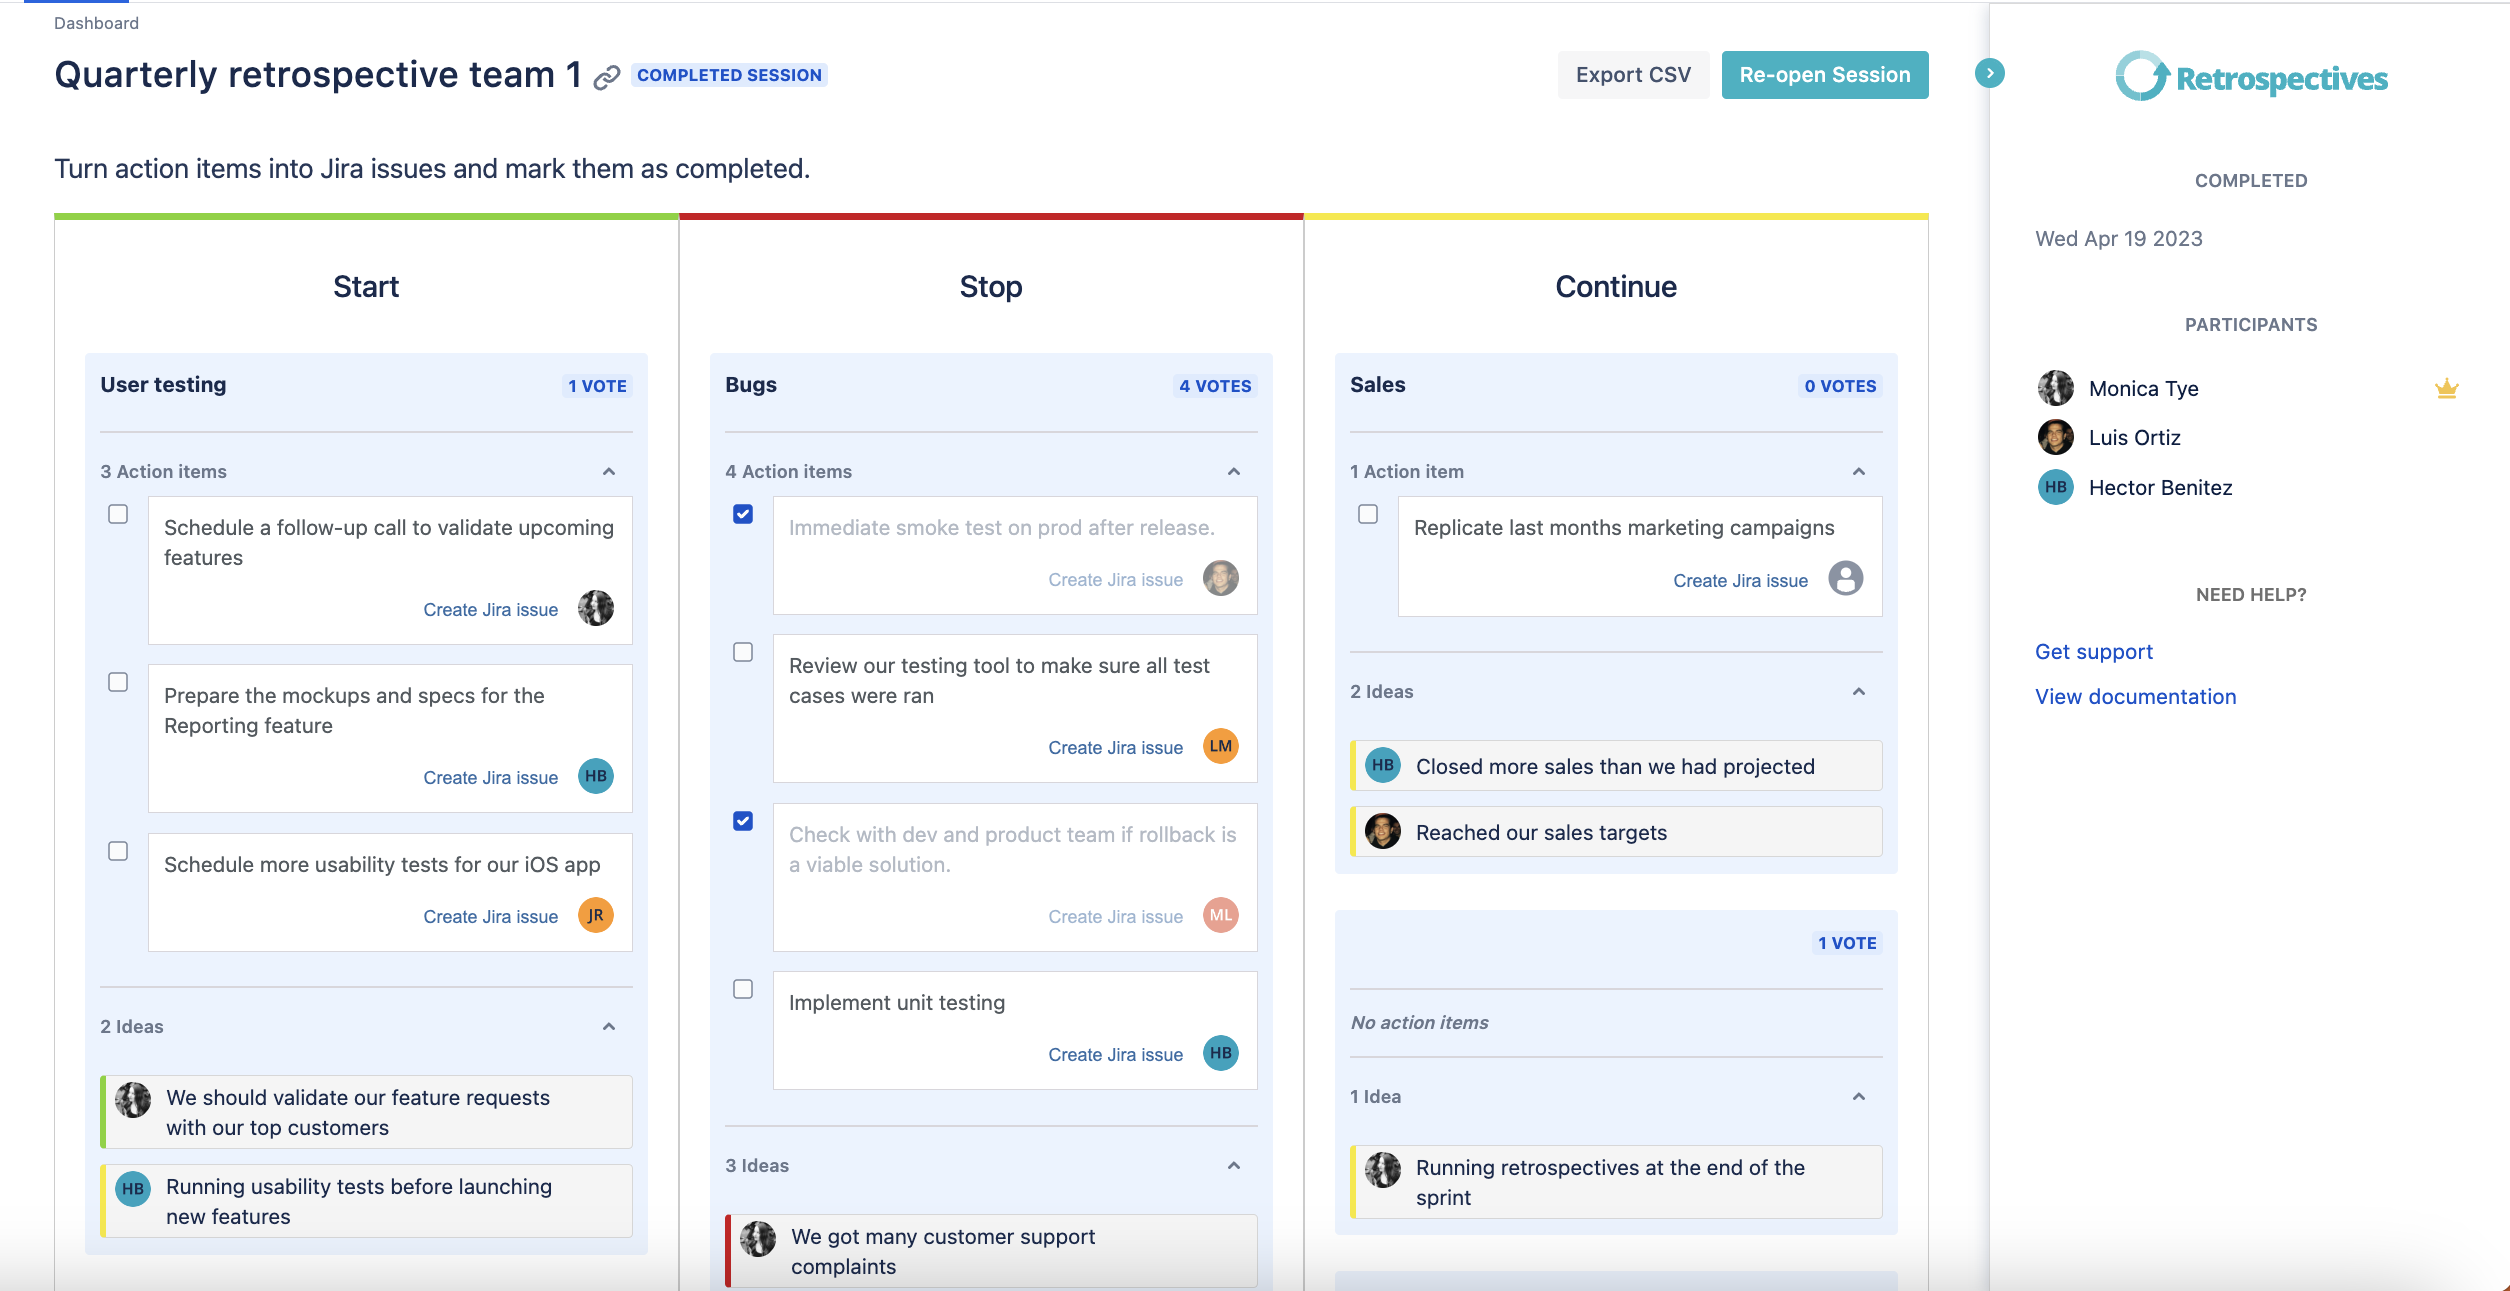
Task: Click the LM assignee avatar
Action: pyautogui.click(x=1220, y=746)
